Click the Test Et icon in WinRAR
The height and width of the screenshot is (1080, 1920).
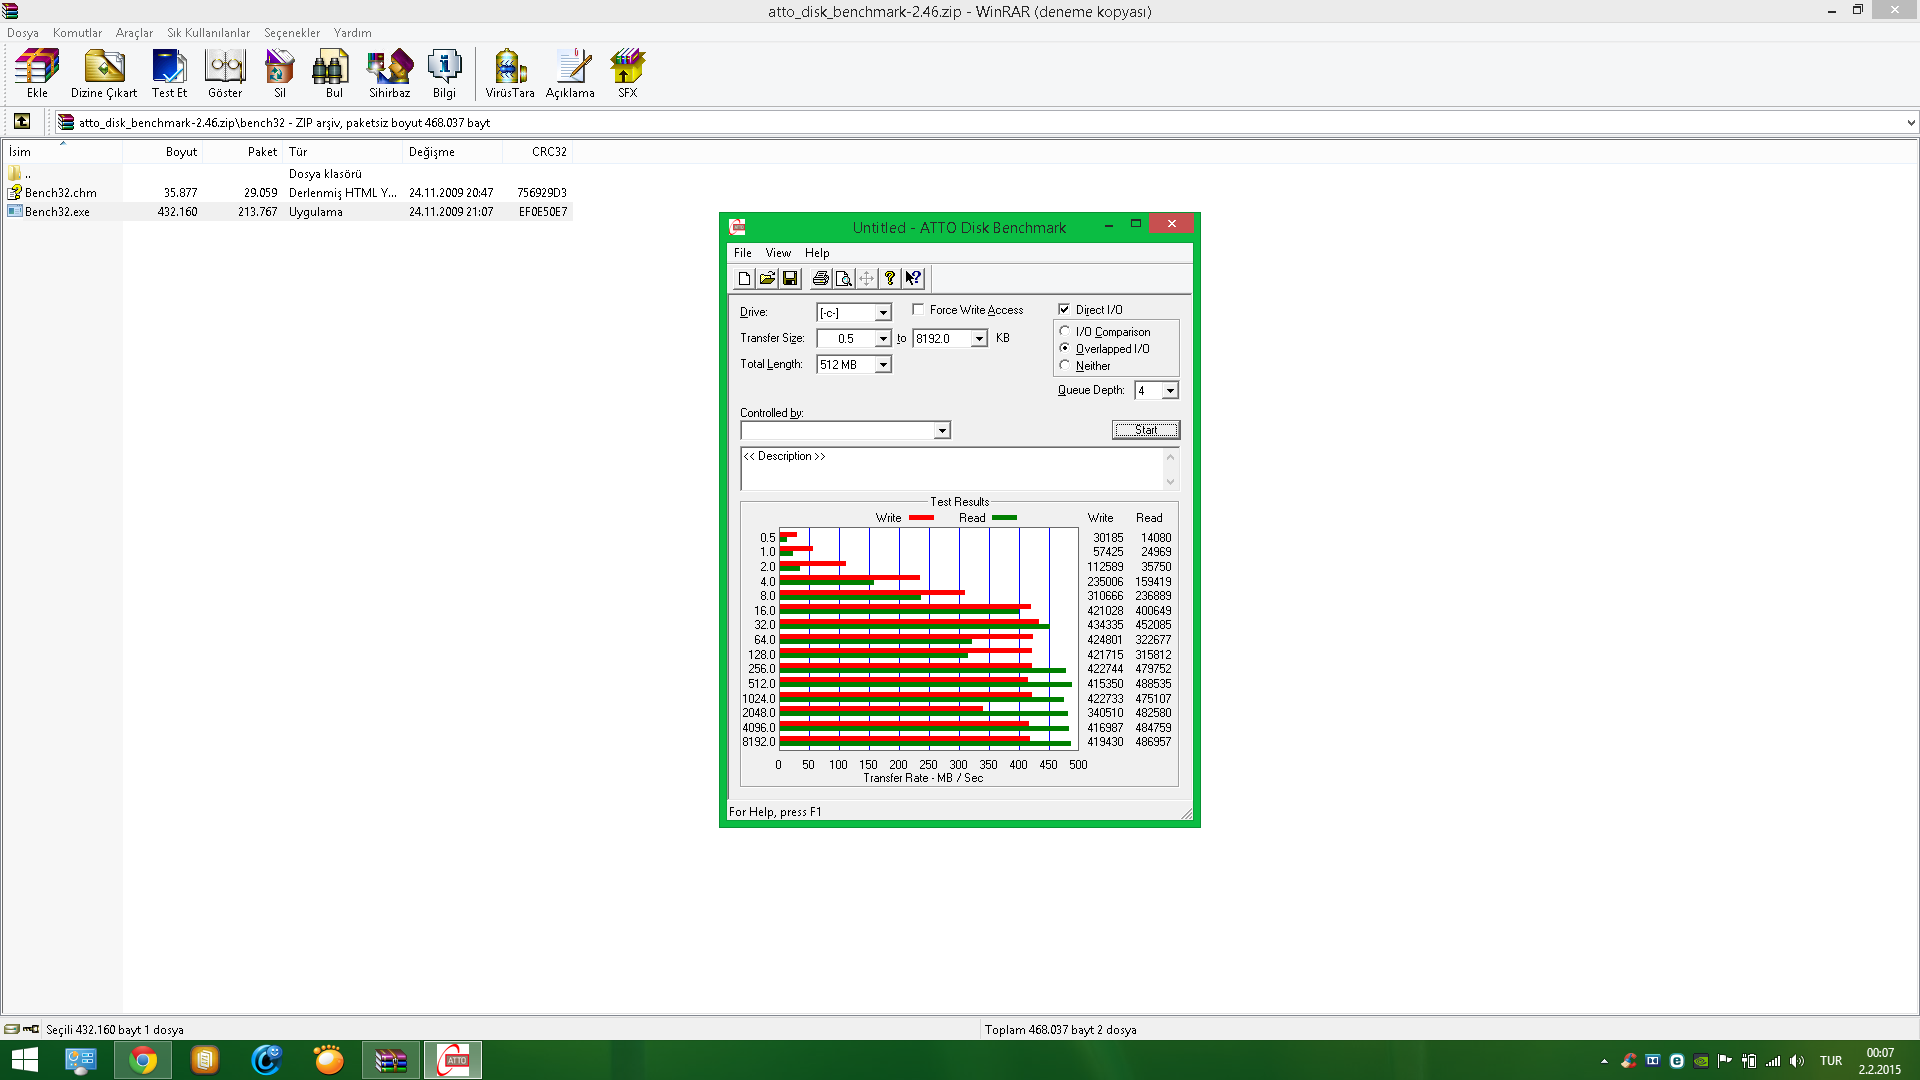point(169,74)
